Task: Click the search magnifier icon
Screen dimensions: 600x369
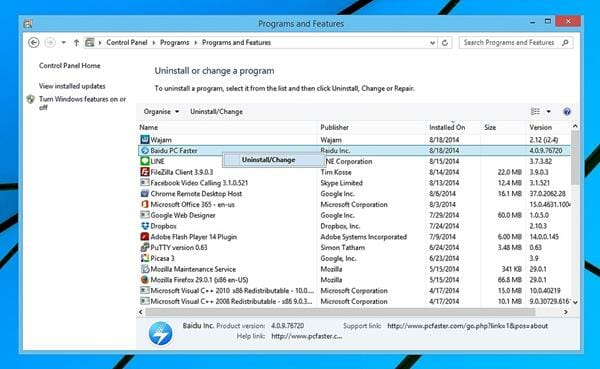Action: pos(565,42)
